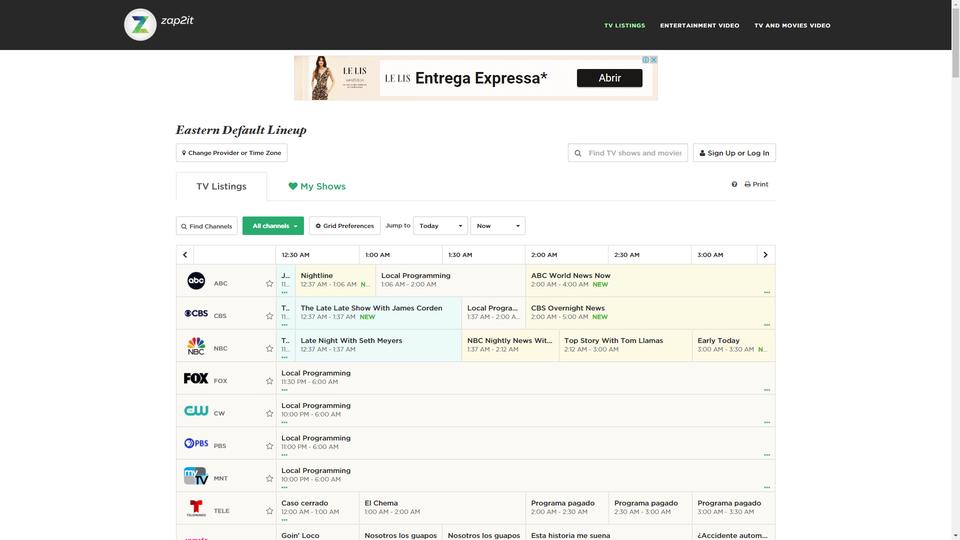Switch to the My Shows tab
This screenshot has height=540, width=960.
coord(317,186)
